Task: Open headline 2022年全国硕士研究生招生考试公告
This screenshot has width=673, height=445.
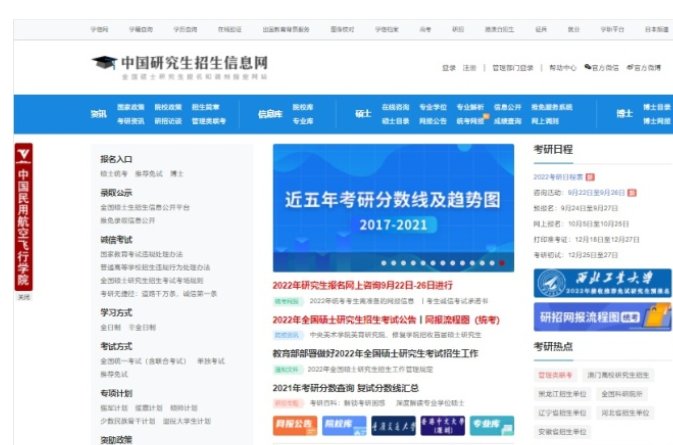Action: point(344,320)
